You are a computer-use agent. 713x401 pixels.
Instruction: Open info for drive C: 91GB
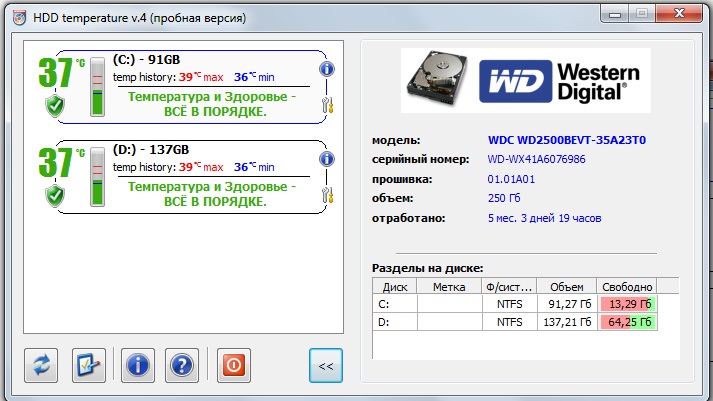[326, 69]
